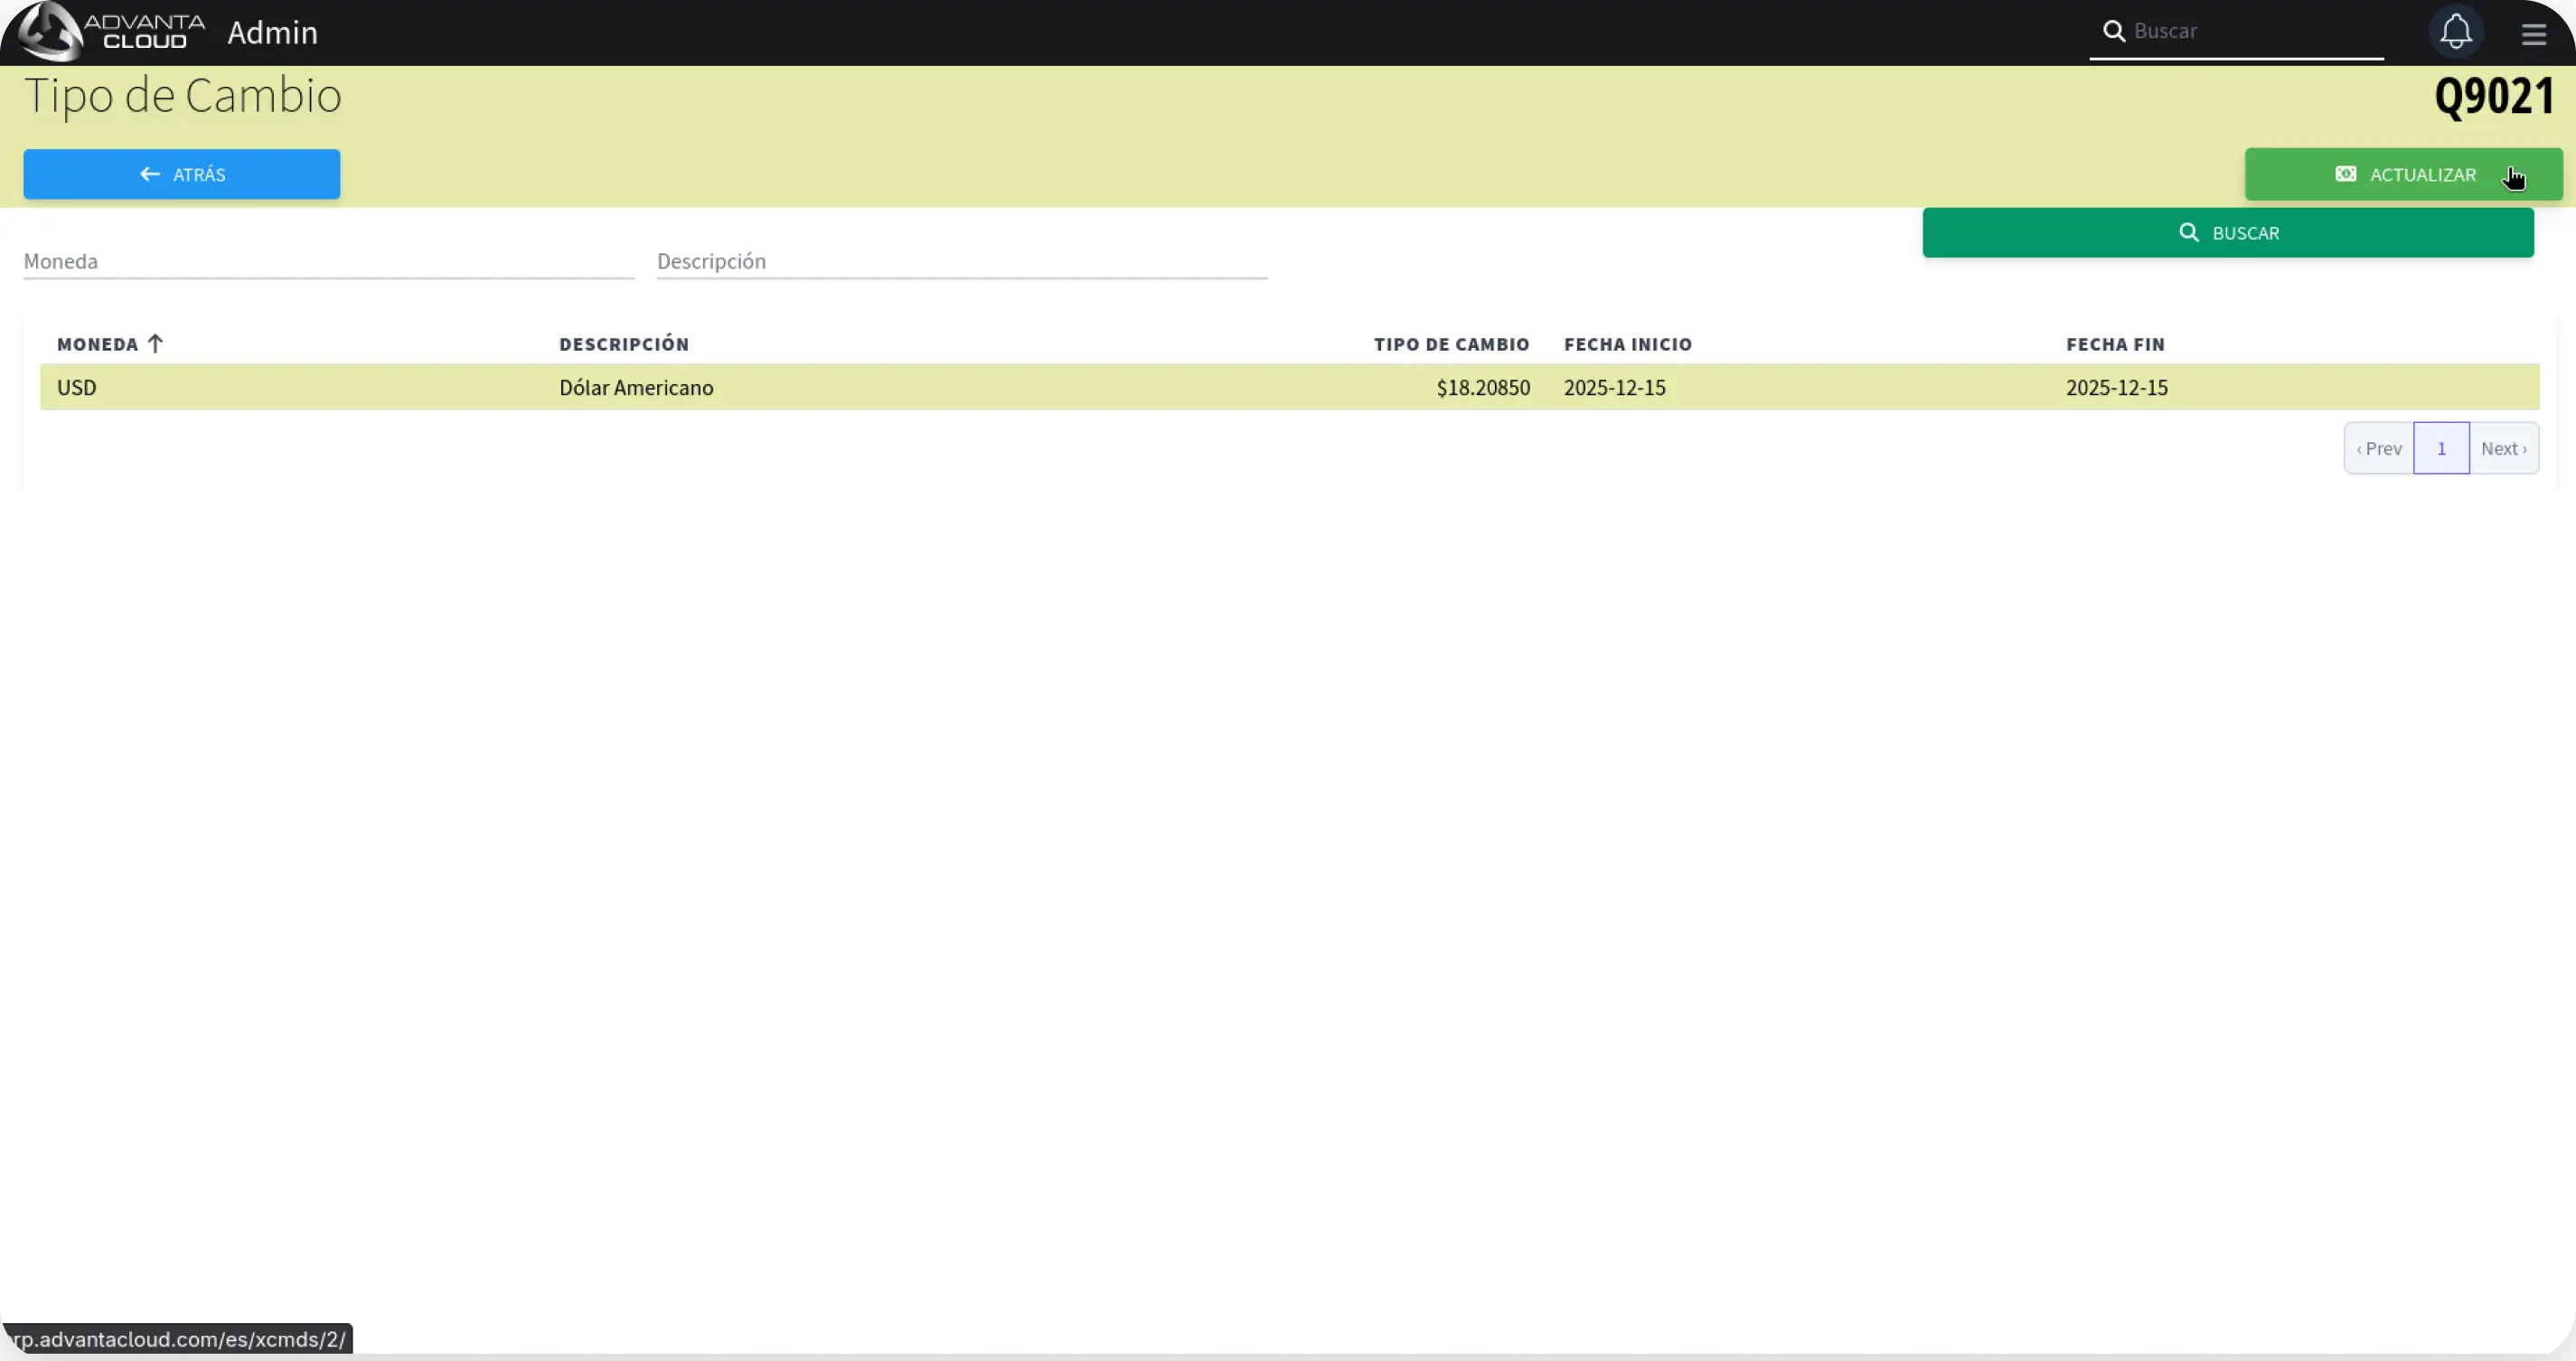The height and width of the screenshot is (1361, 2576).
Task: Click the Advanta Cloud logo
Action: pyautogui.click(x=112, y=32)
